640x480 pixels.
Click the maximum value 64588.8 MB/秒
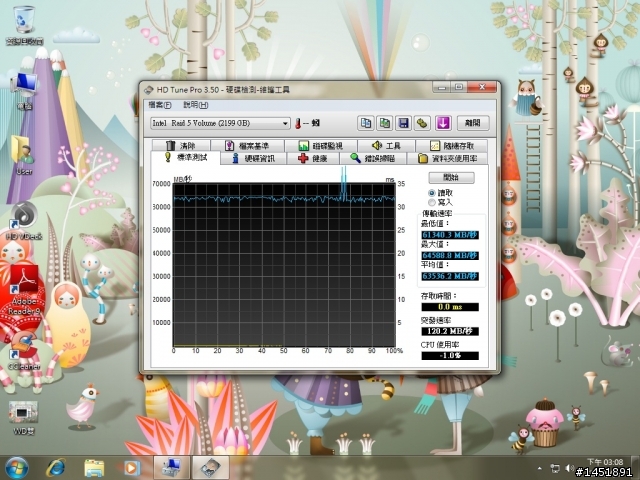450,256
